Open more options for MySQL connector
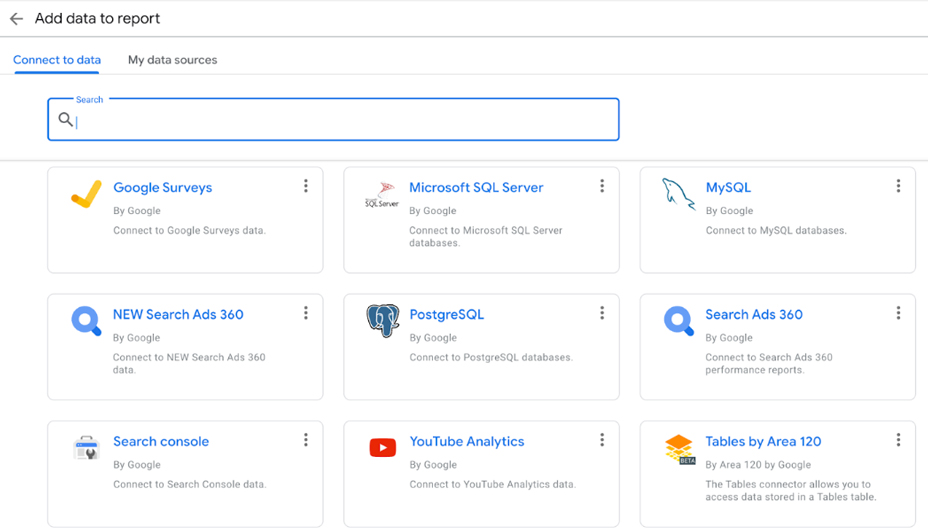928x530 pixels. coord(898,186)
